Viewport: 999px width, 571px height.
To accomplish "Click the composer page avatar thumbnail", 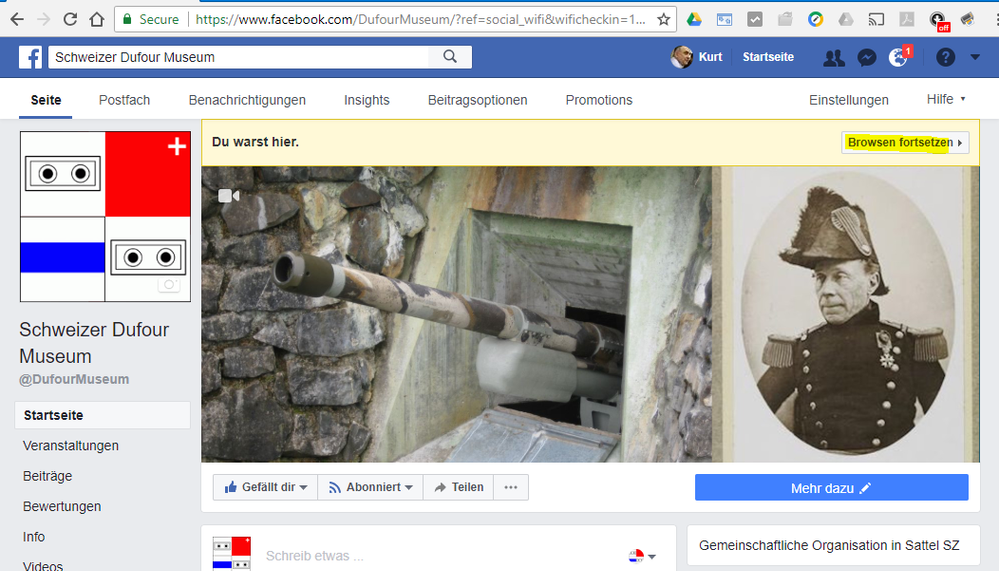I will click(x=231, y=553).
